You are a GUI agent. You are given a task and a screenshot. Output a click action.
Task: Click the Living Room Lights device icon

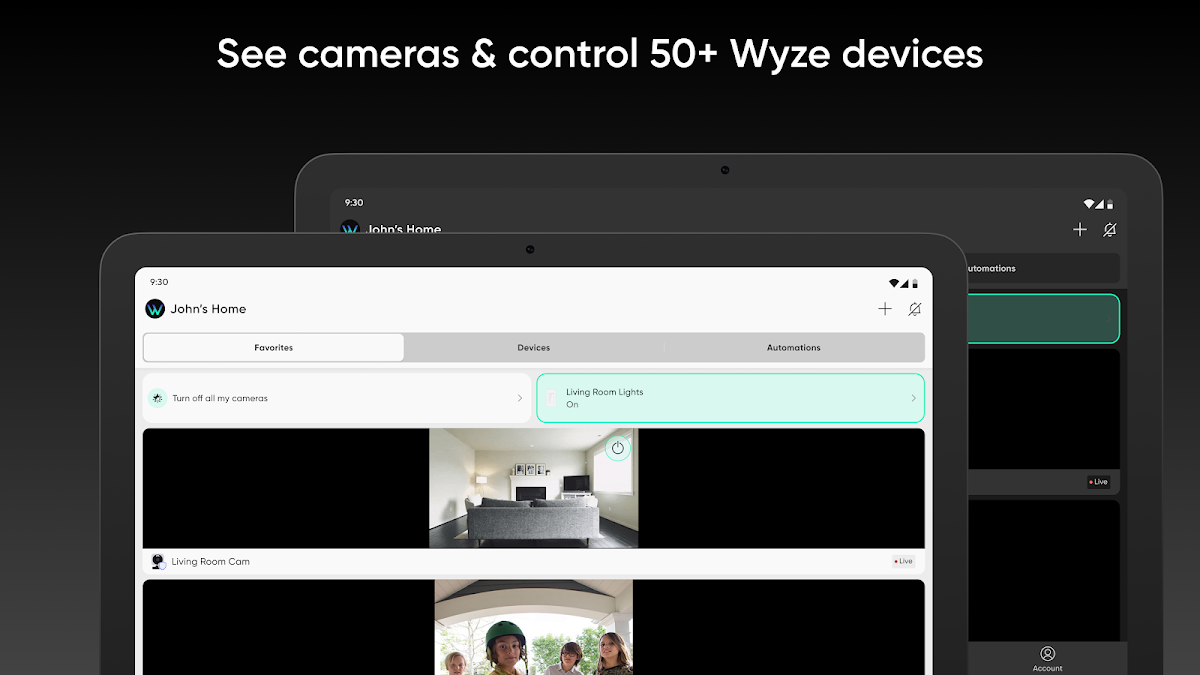pyautogui.click(x=552, y=398)
